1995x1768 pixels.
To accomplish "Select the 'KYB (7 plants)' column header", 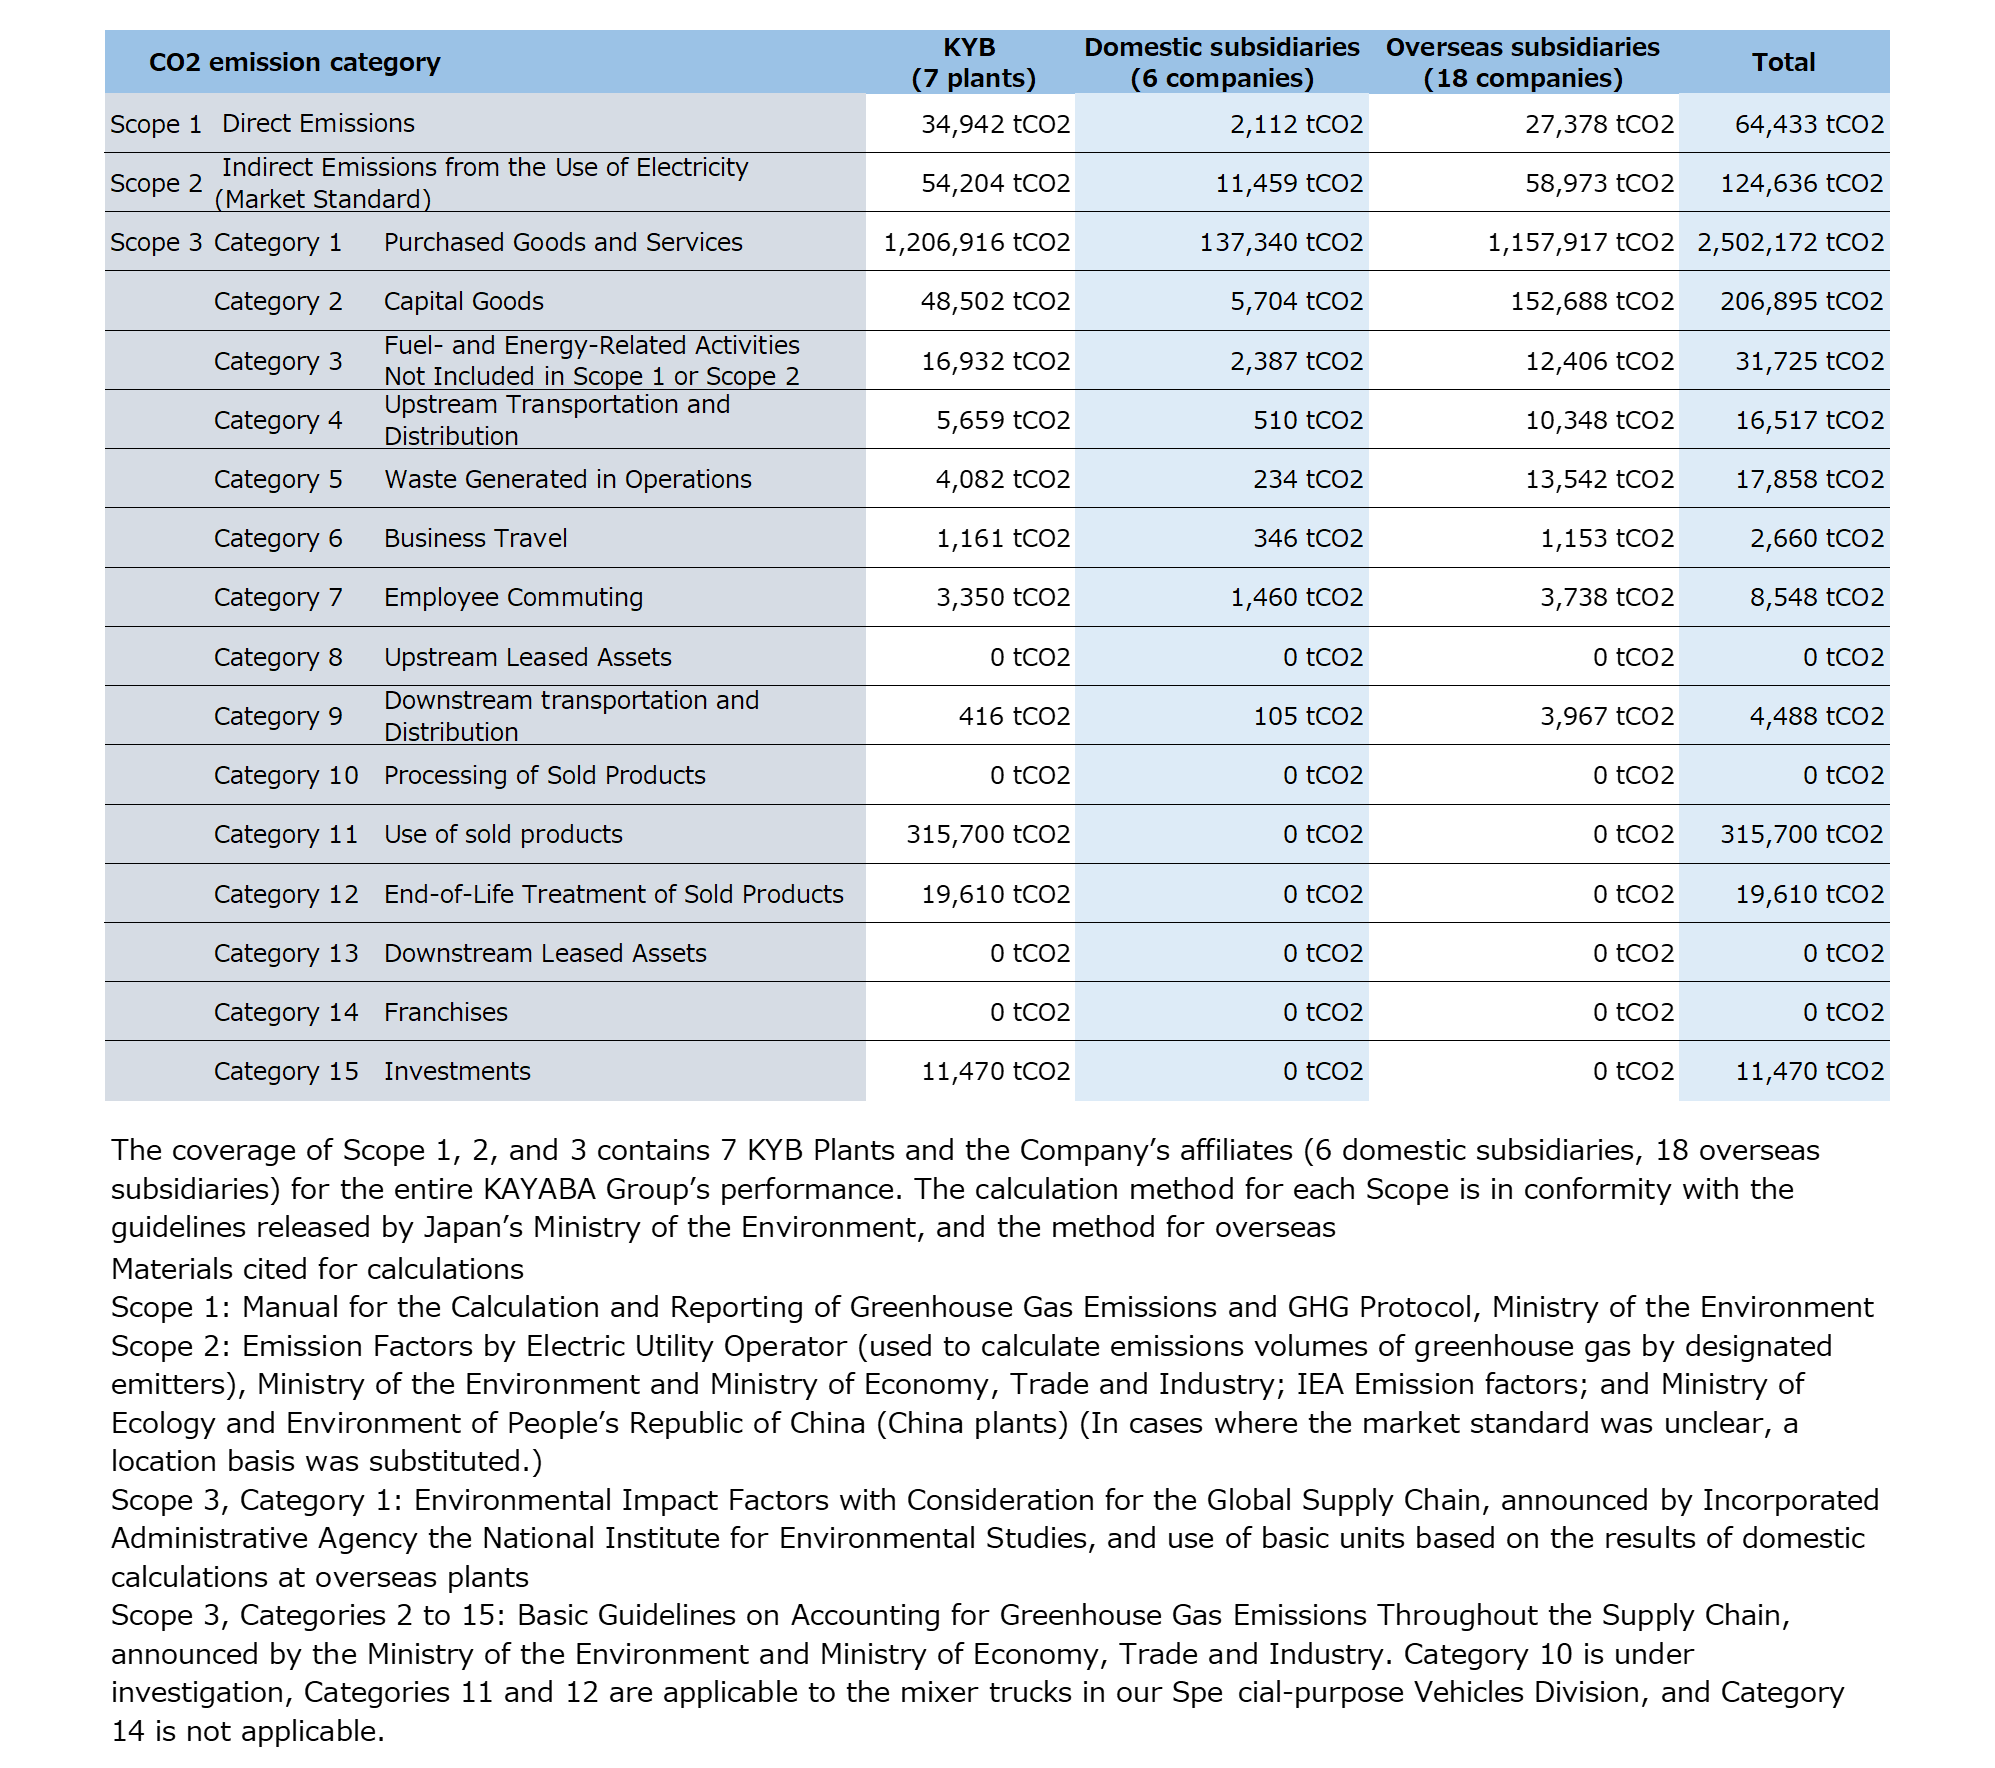I will [971, 62].
